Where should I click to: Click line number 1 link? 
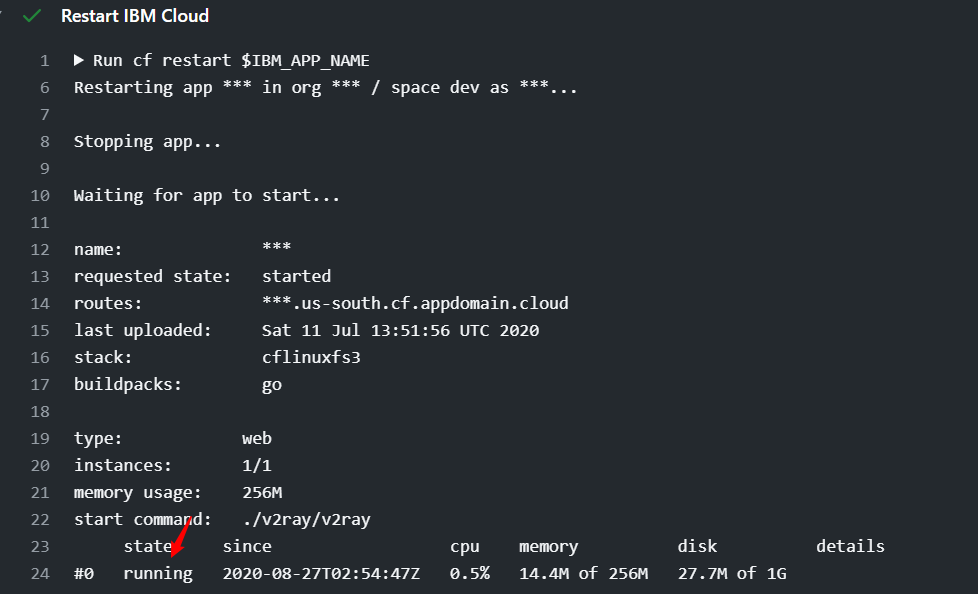(44, 61)
